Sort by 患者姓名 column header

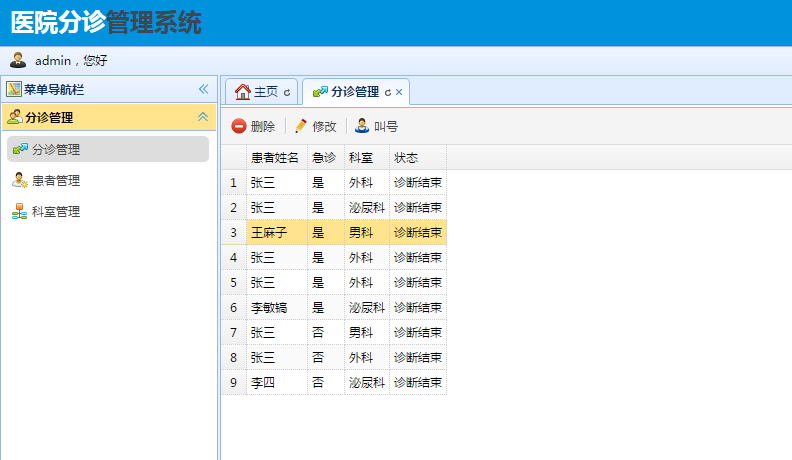click(277, 158)
